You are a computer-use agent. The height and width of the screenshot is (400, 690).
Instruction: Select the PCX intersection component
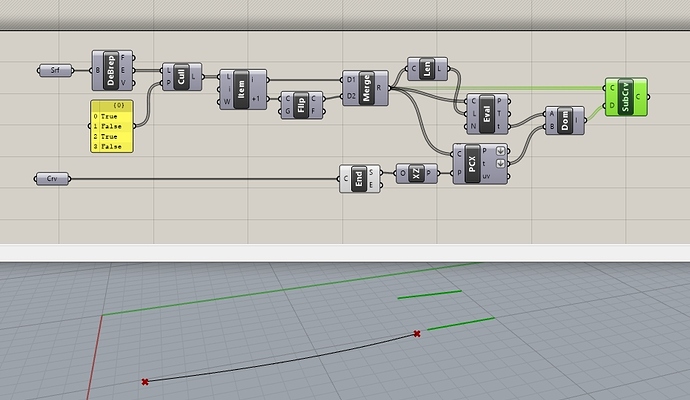click(x=480, y=164)
